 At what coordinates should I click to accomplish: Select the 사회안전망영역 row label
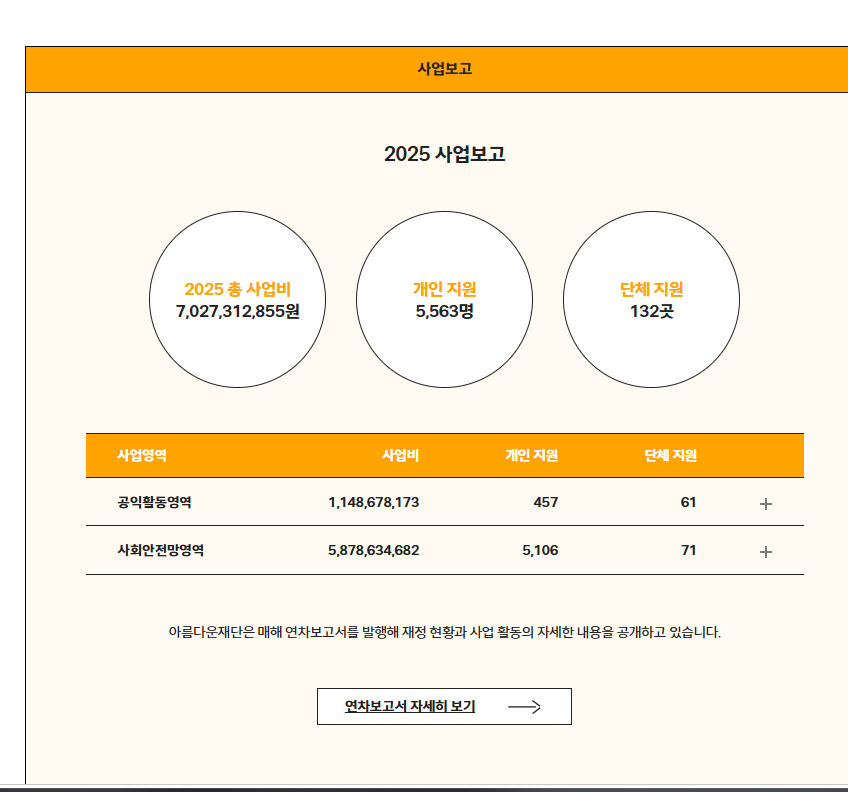161,550
